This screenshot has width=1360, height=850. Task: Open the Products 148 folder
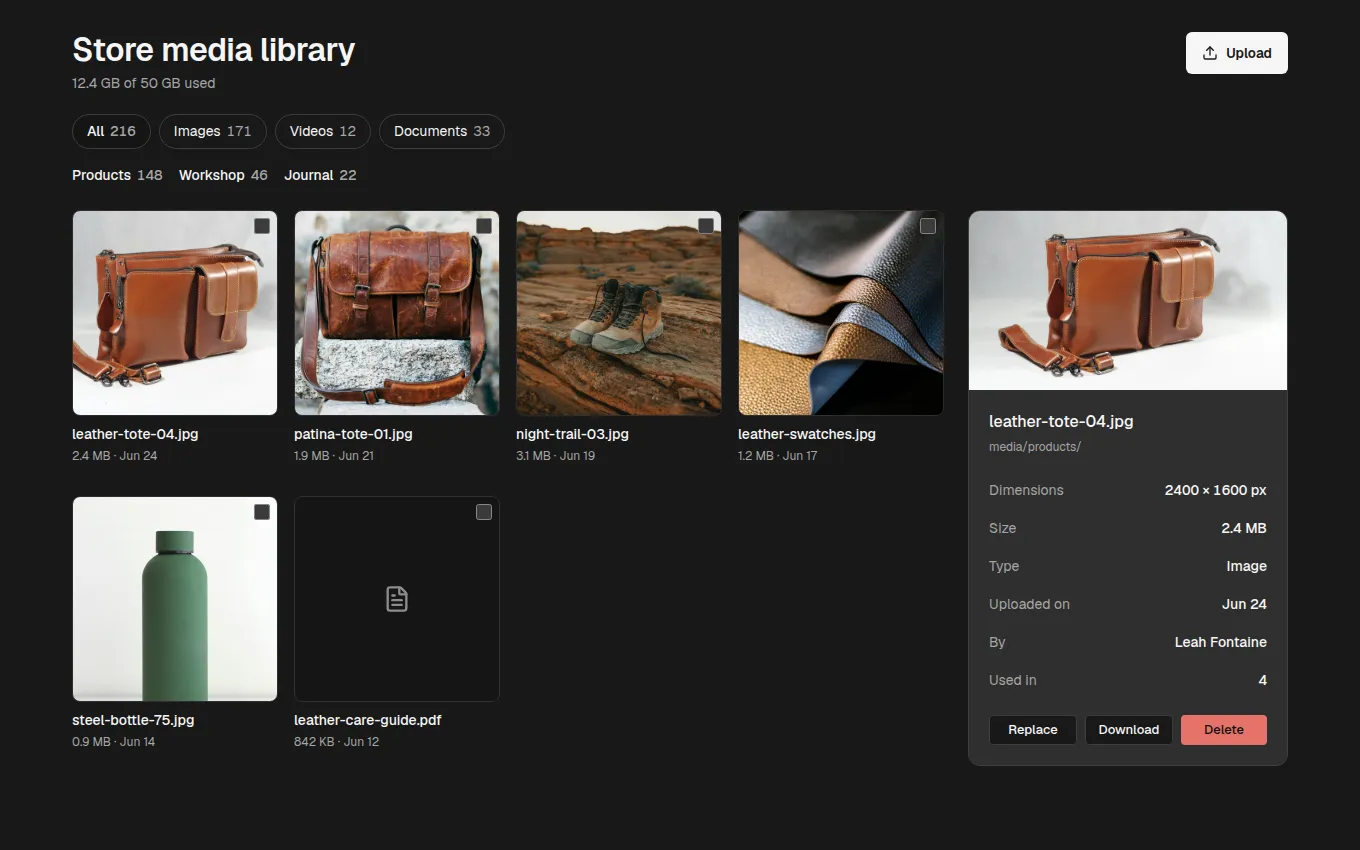(117, 175)
